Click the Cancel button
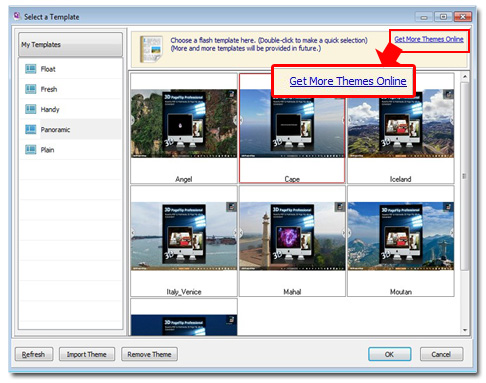Viewport: 486px width, 383px height. (x=441, y=354)
